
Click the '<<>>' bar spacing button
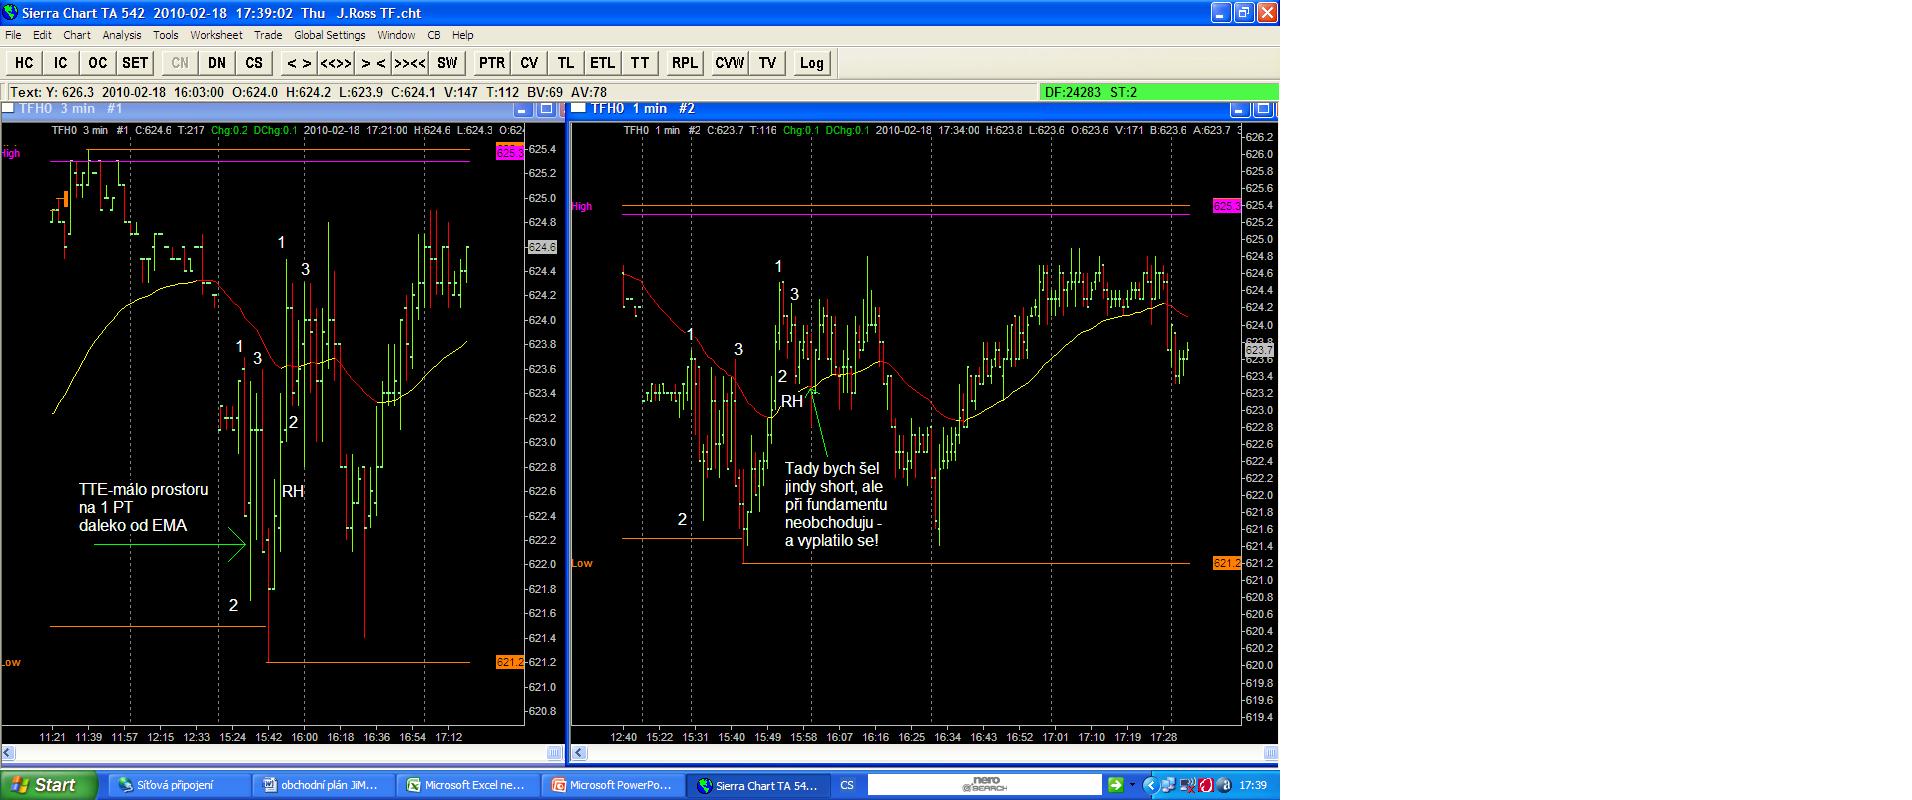(x=336, y=63)
